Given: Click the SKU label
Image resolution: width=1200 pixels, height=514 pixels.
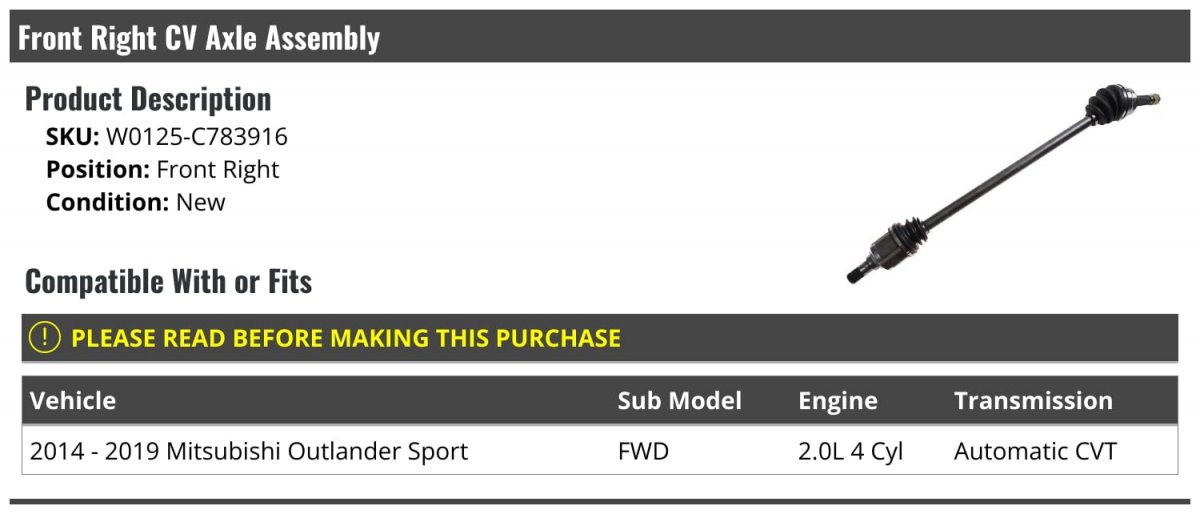Looking at the screenshot, I should (x=73, y=137).
